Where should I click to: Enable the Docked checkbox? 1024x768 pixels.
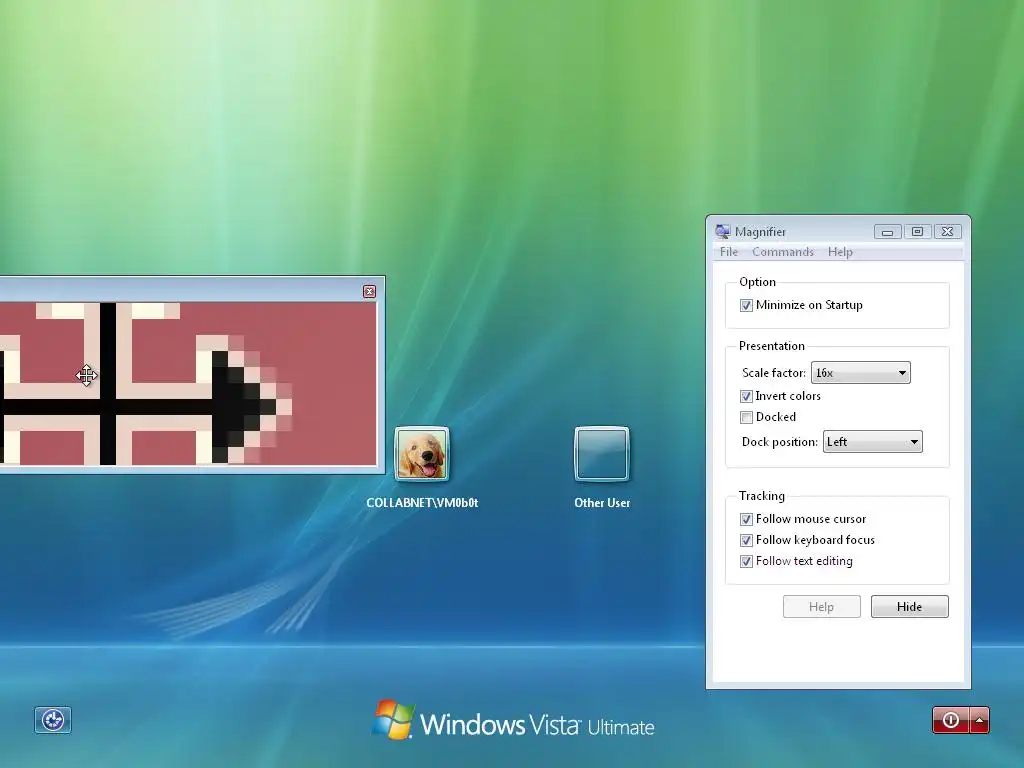(746, 417)
